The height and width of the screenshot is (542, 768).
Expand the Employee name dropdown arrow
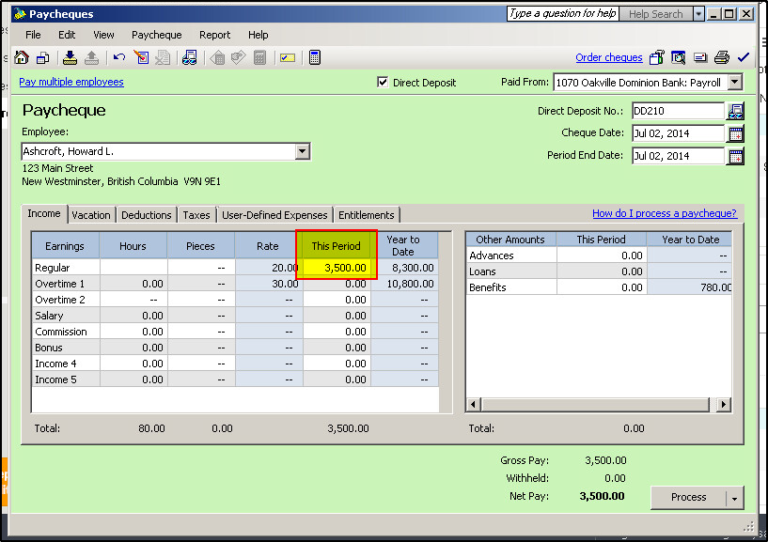point(302,151)
